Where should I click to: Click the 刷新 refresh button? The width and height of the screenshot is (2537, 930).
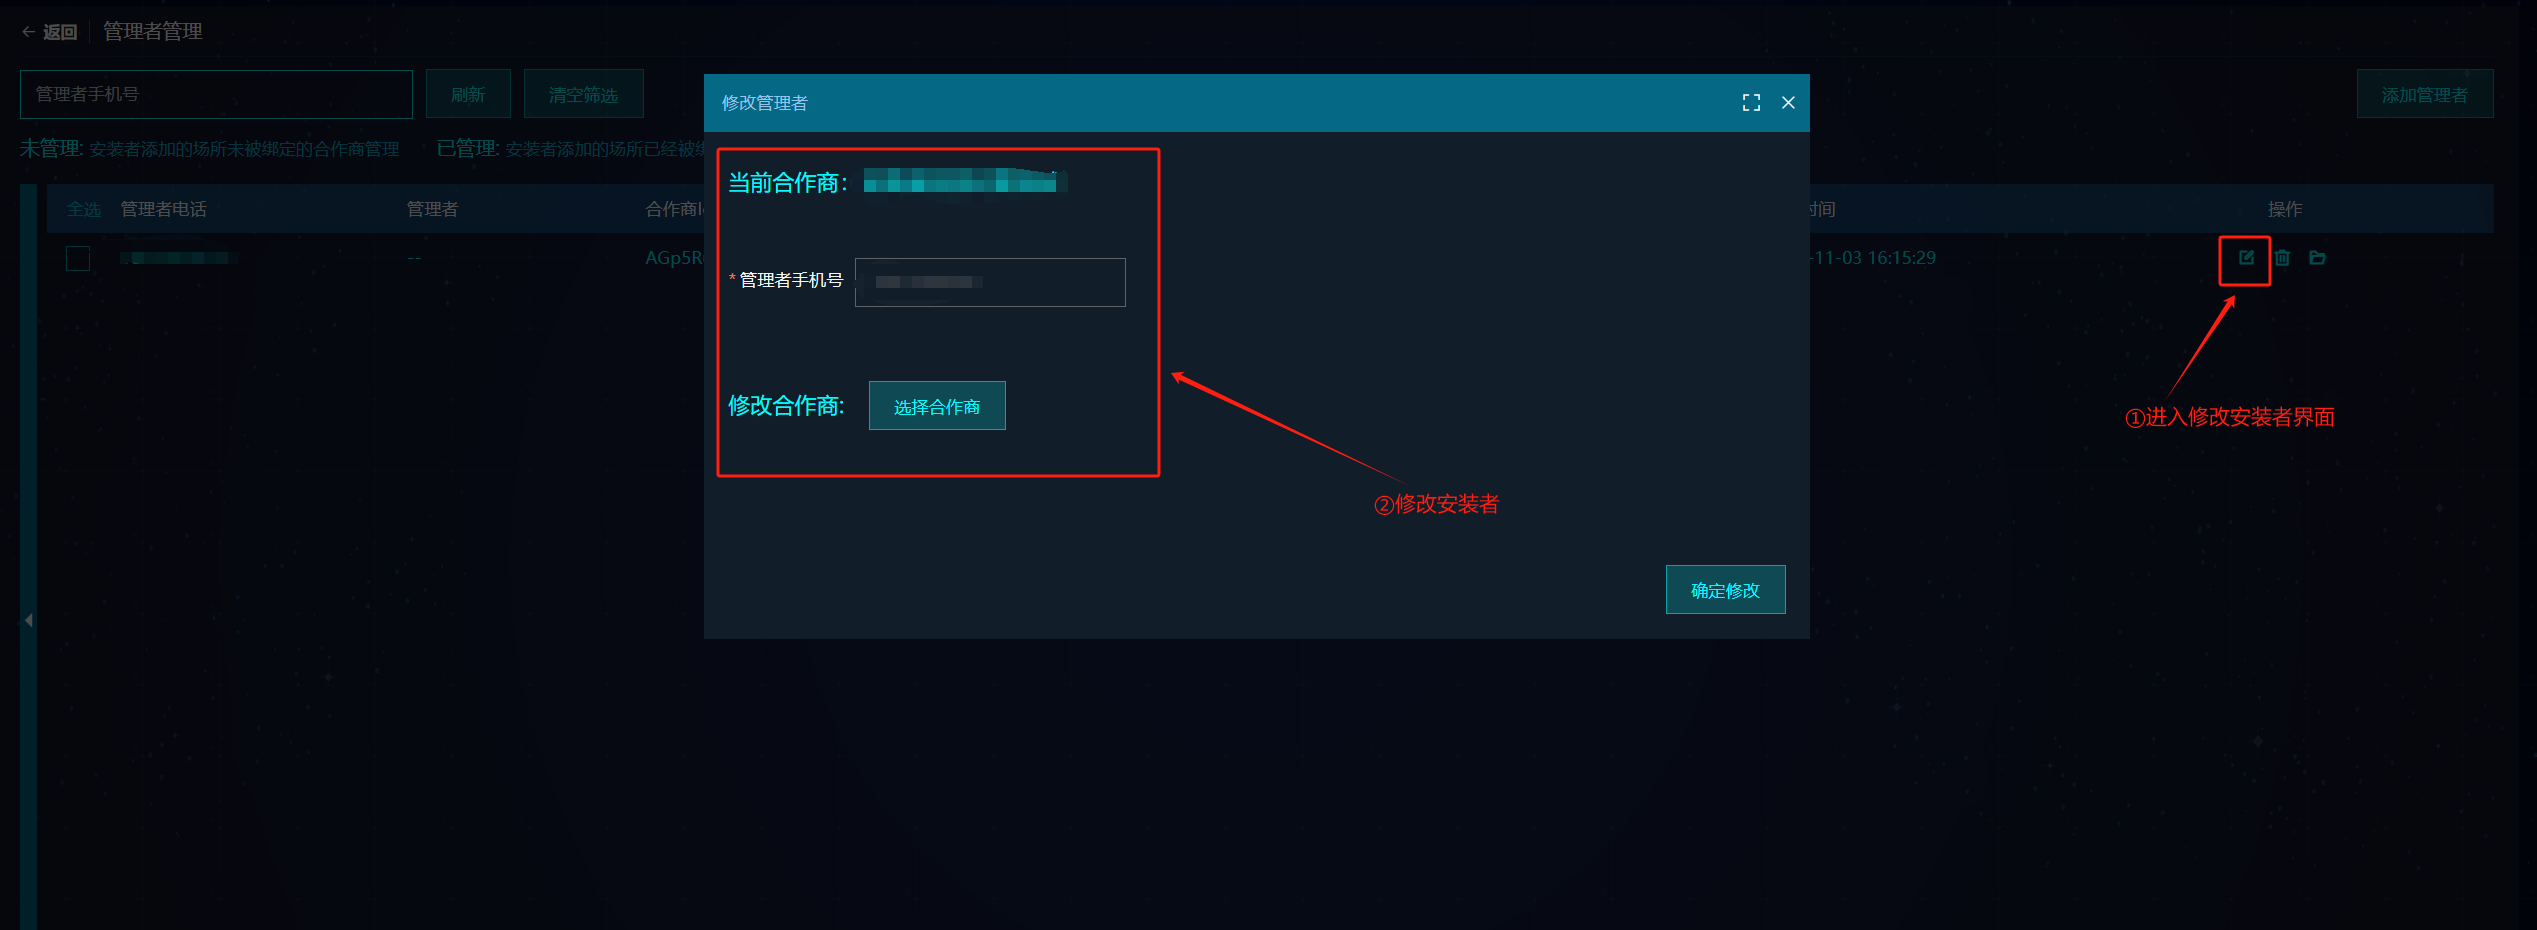coord(468,95)
